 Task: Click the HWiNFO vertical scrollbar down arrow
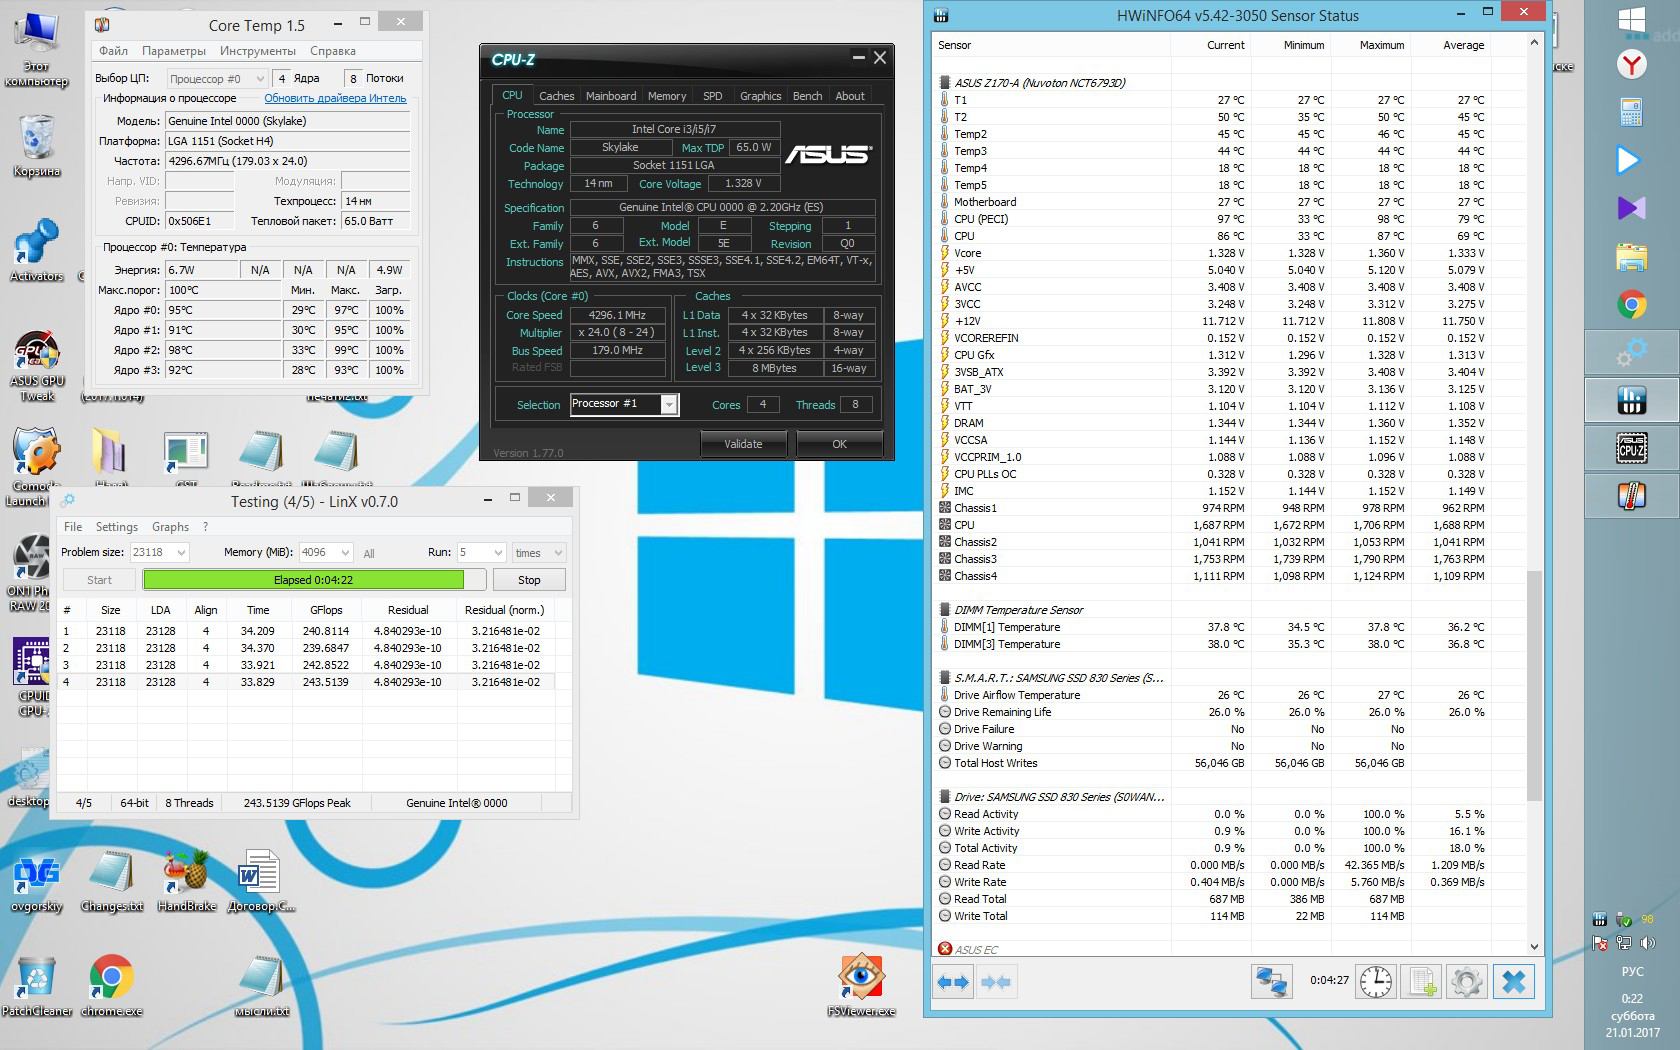pyautogui.click(x=1535, y=946)
